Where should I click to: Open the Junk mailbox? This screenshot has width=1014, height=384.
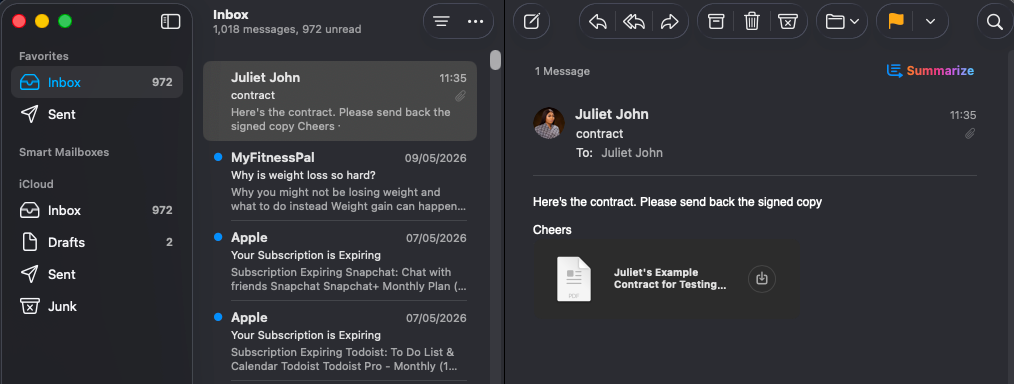97,306
